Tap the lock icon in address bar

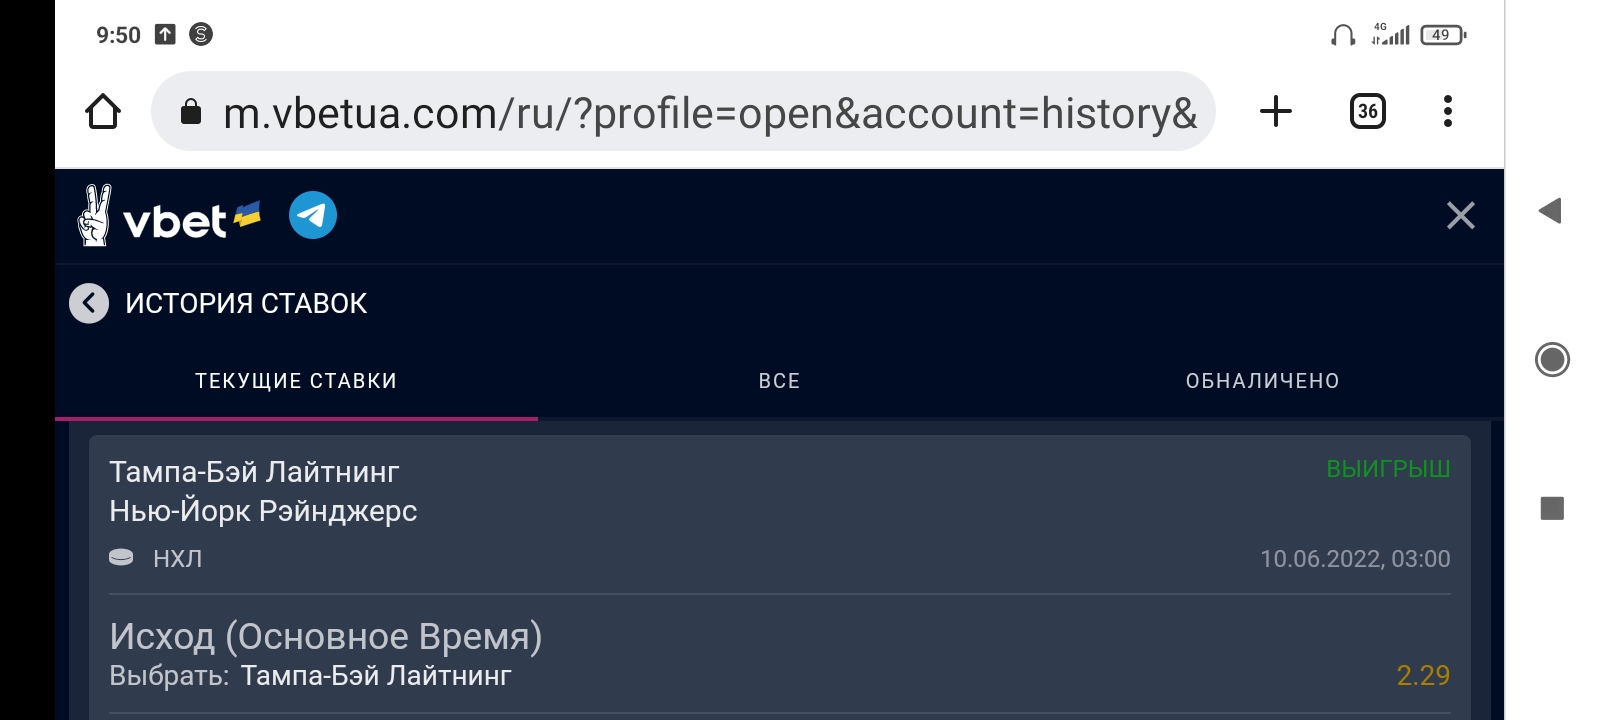pyautogui.click(x=191, y=112)
